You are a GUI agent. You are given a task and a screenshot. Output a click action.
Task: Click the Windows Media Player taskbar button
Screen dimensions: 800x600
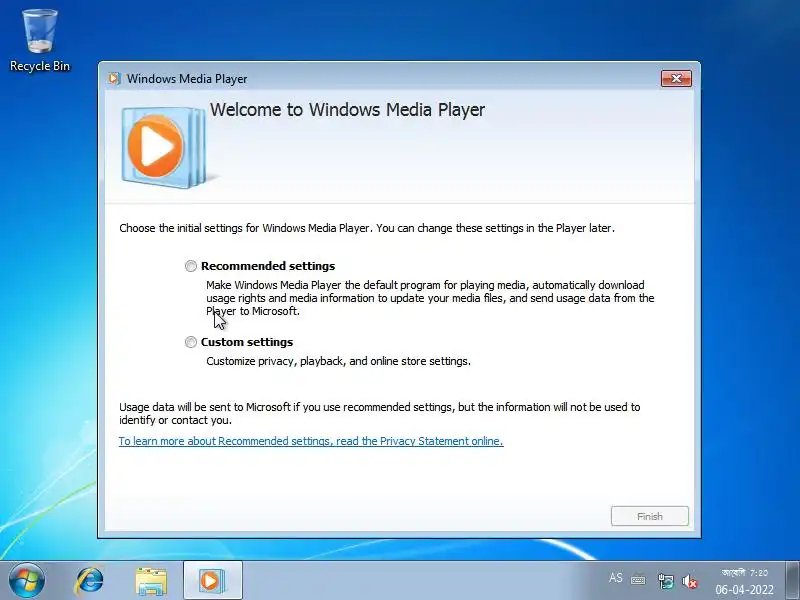point(212,581)
